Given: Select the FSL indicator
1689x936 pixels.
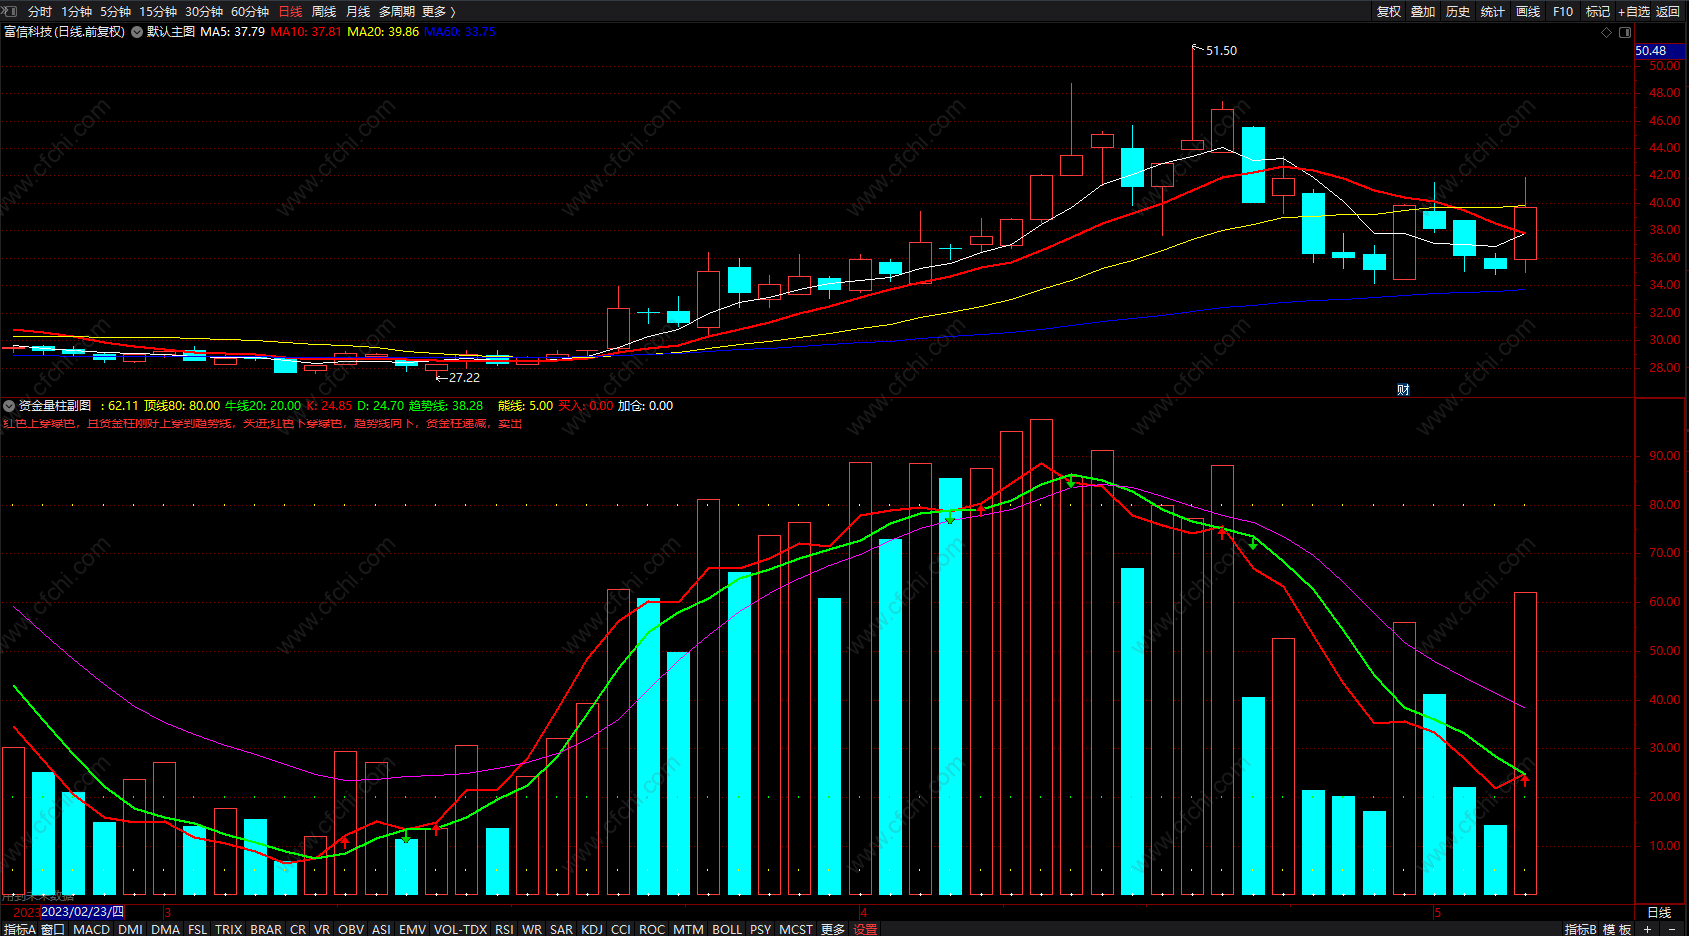Looking at the screenshot, I should point(198,929).
